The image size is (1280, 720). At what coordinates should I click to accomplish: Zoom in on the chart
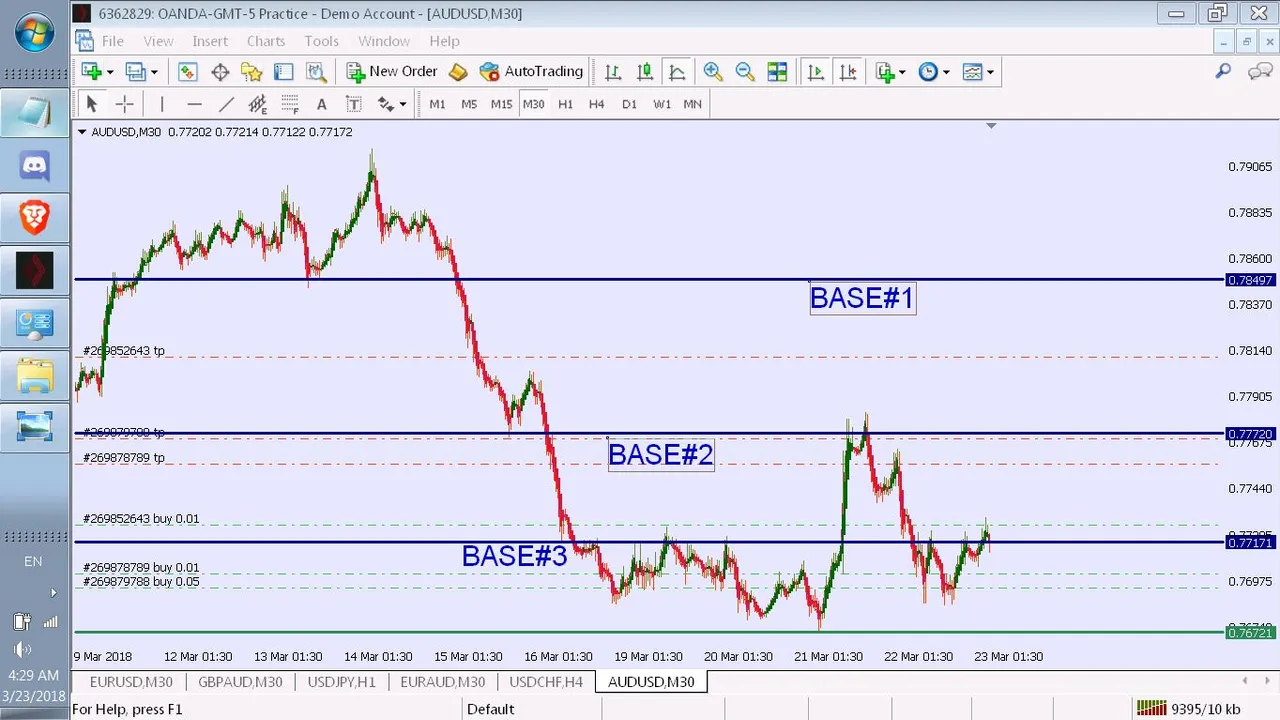point(713,71)
